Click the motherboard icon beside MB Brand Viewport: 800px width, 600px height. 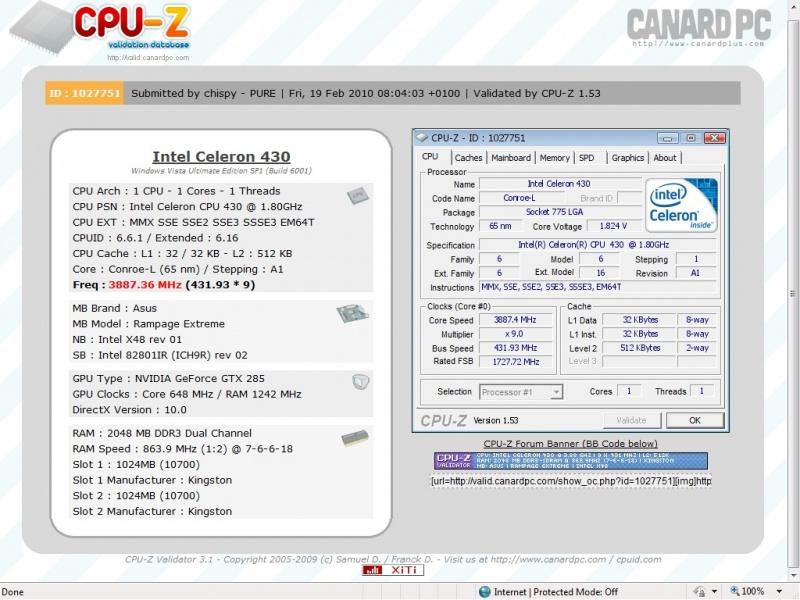point(353,313)
